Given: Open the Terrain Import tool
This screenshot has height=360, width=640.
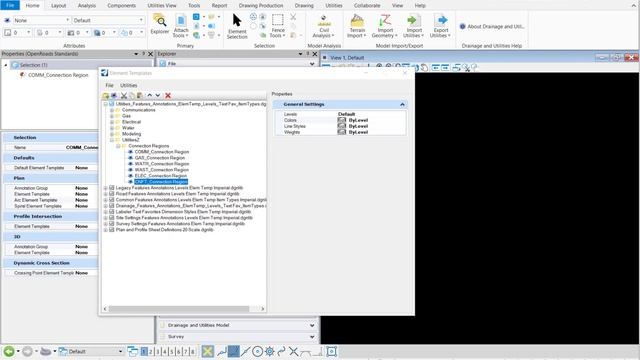Looking at the screenshot, I should click(357, 26).
